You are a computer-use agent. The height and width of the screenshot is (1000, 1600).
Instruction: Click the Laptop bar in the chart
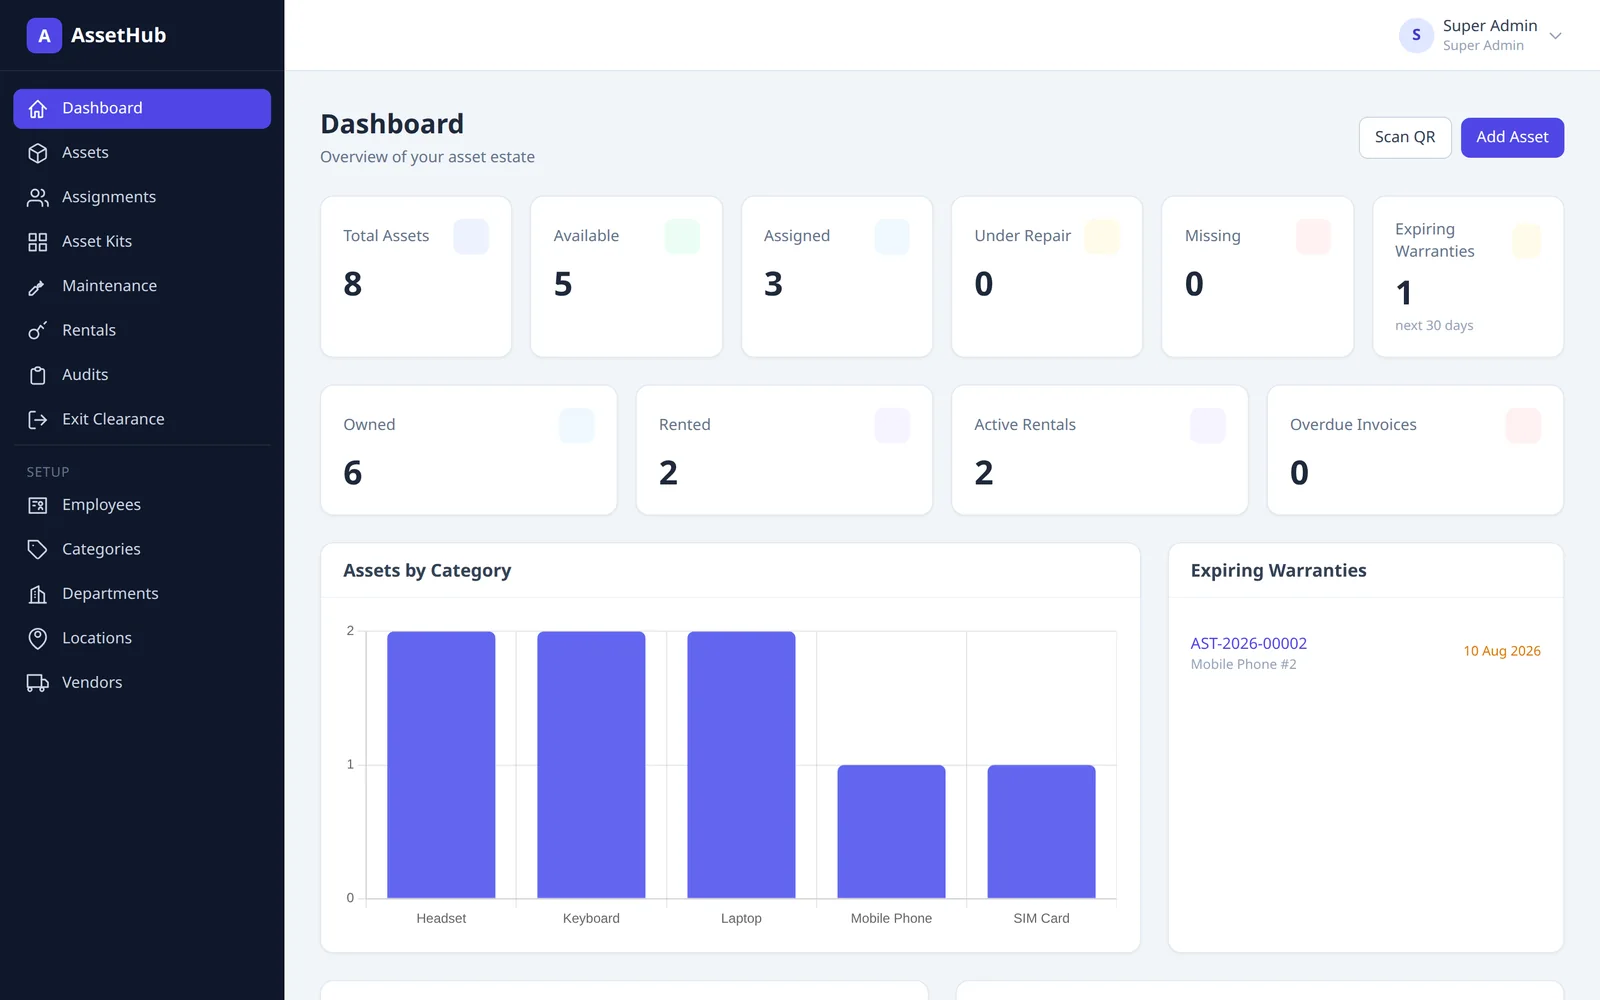click(x=741, y=765)
